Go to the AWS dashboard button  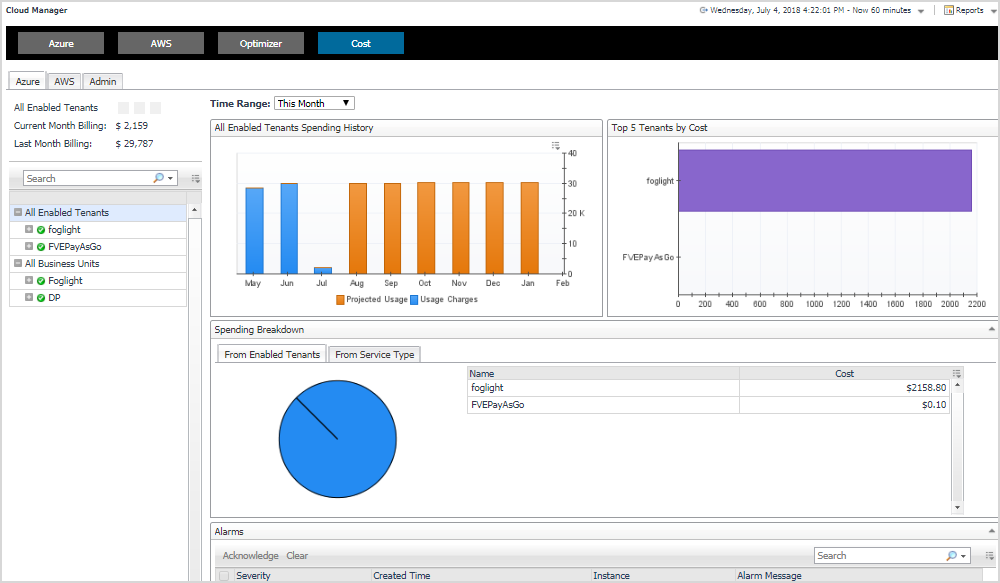click(161, 43)
